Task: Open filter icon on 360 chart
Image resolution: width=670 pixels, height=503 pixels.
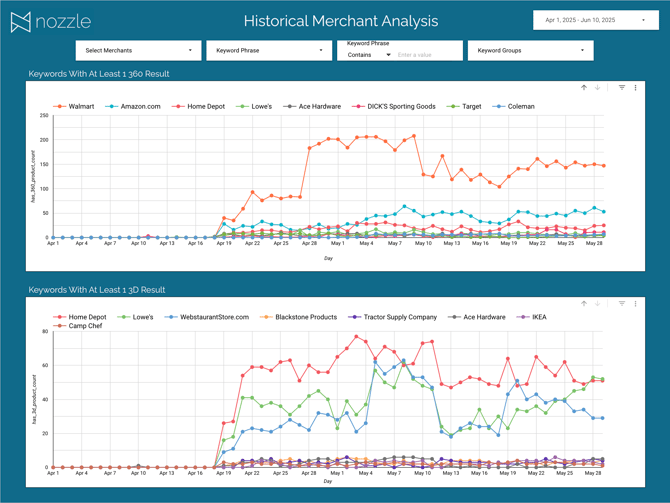Action: 622,88
